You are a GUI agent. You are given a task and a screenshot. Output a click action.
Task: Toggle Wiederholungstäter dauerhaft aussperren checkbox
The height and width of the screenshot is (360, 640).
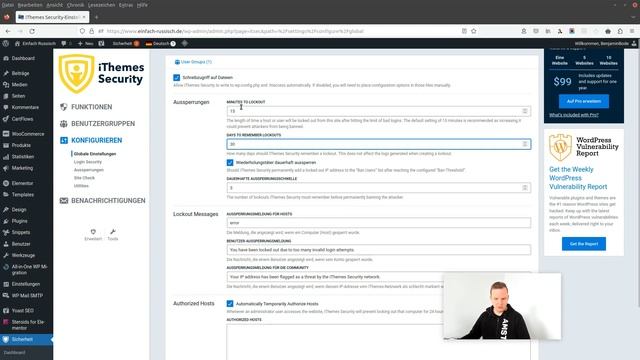tap(230, 162)
